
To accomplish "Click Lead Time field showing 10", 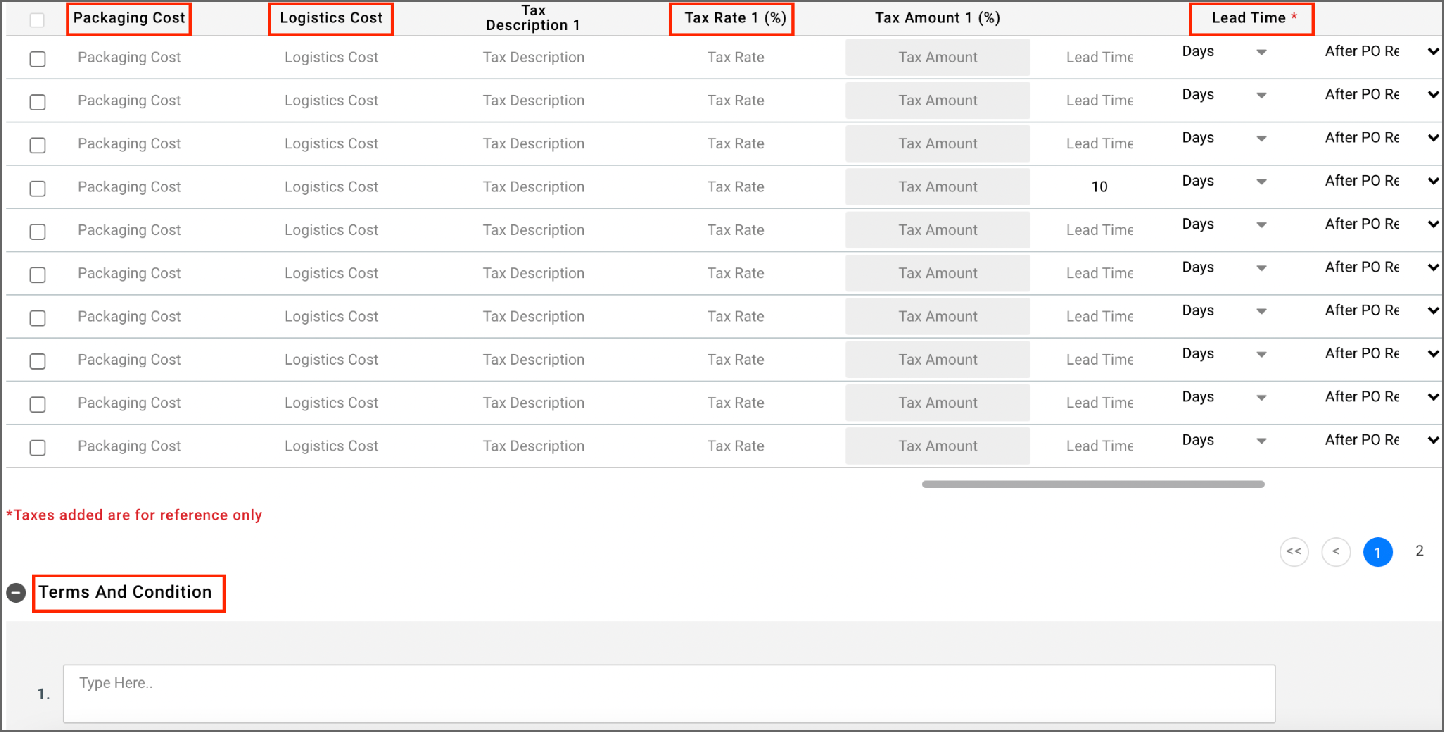I will (1099, 187).
